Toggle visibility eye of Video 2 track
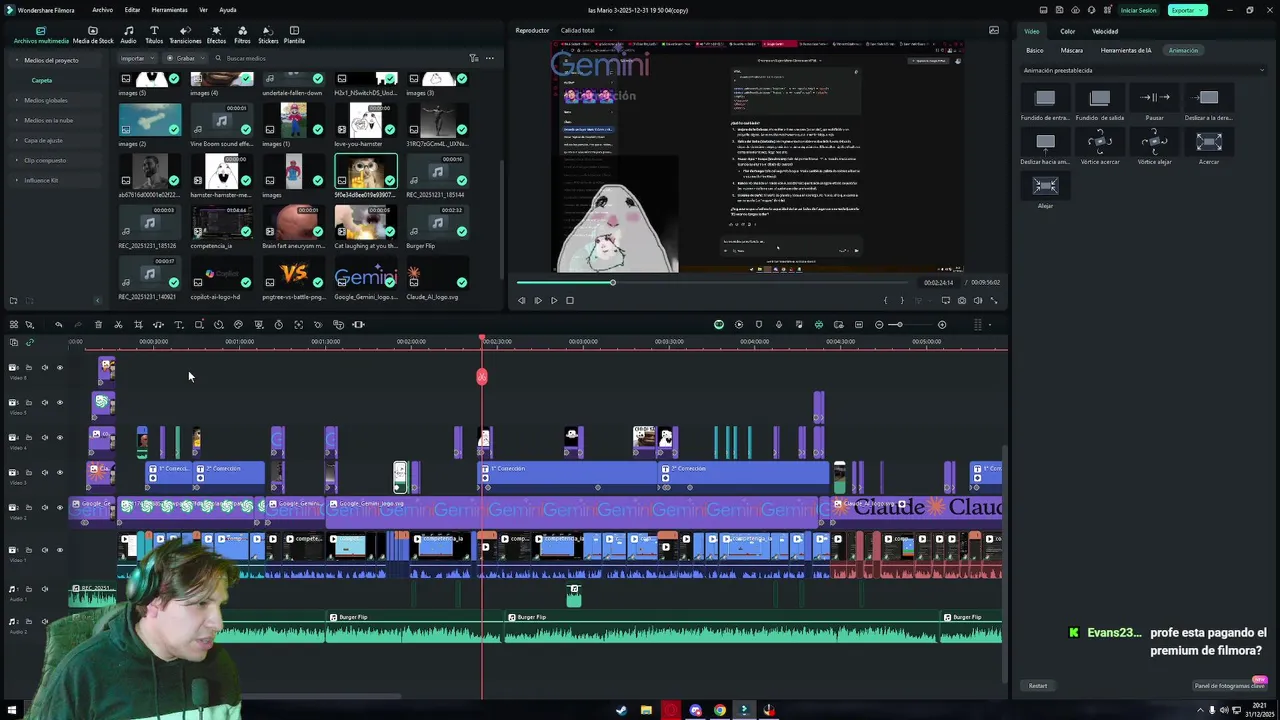1280x720 pixels. tap(59, 508)
